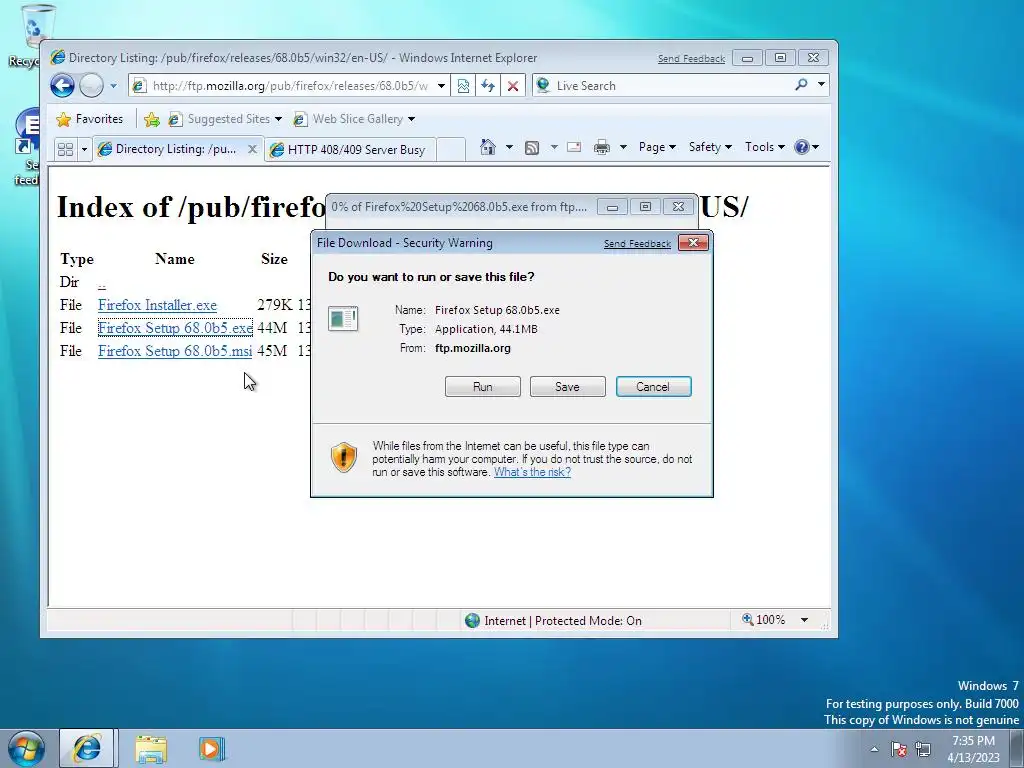
Task: Open the Help question mark menu
Action: click(806, 147)
